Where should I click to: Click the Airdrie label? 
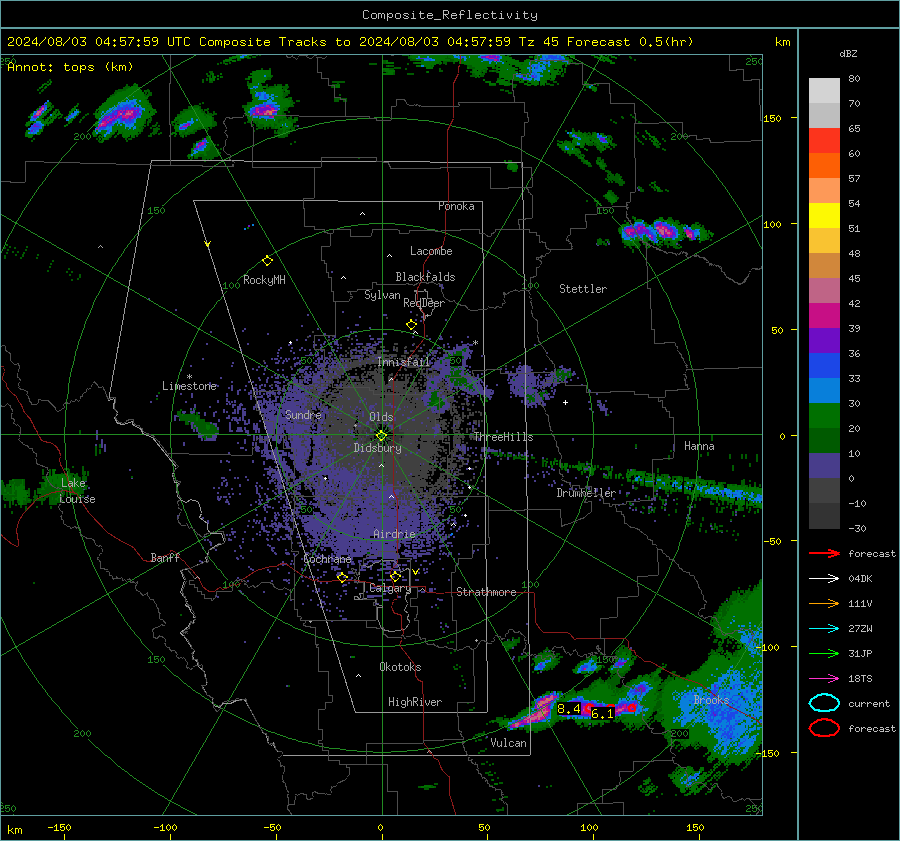pos(394,534)
